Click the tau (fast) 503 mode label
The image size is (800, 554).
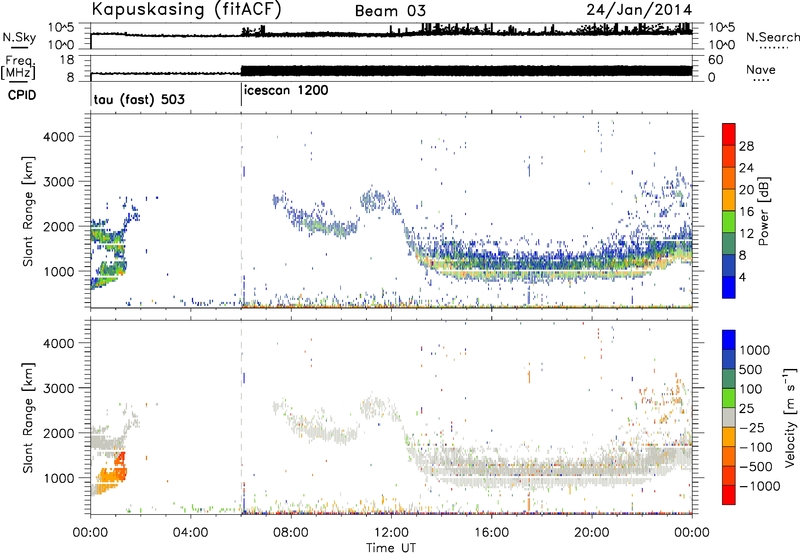139,99
